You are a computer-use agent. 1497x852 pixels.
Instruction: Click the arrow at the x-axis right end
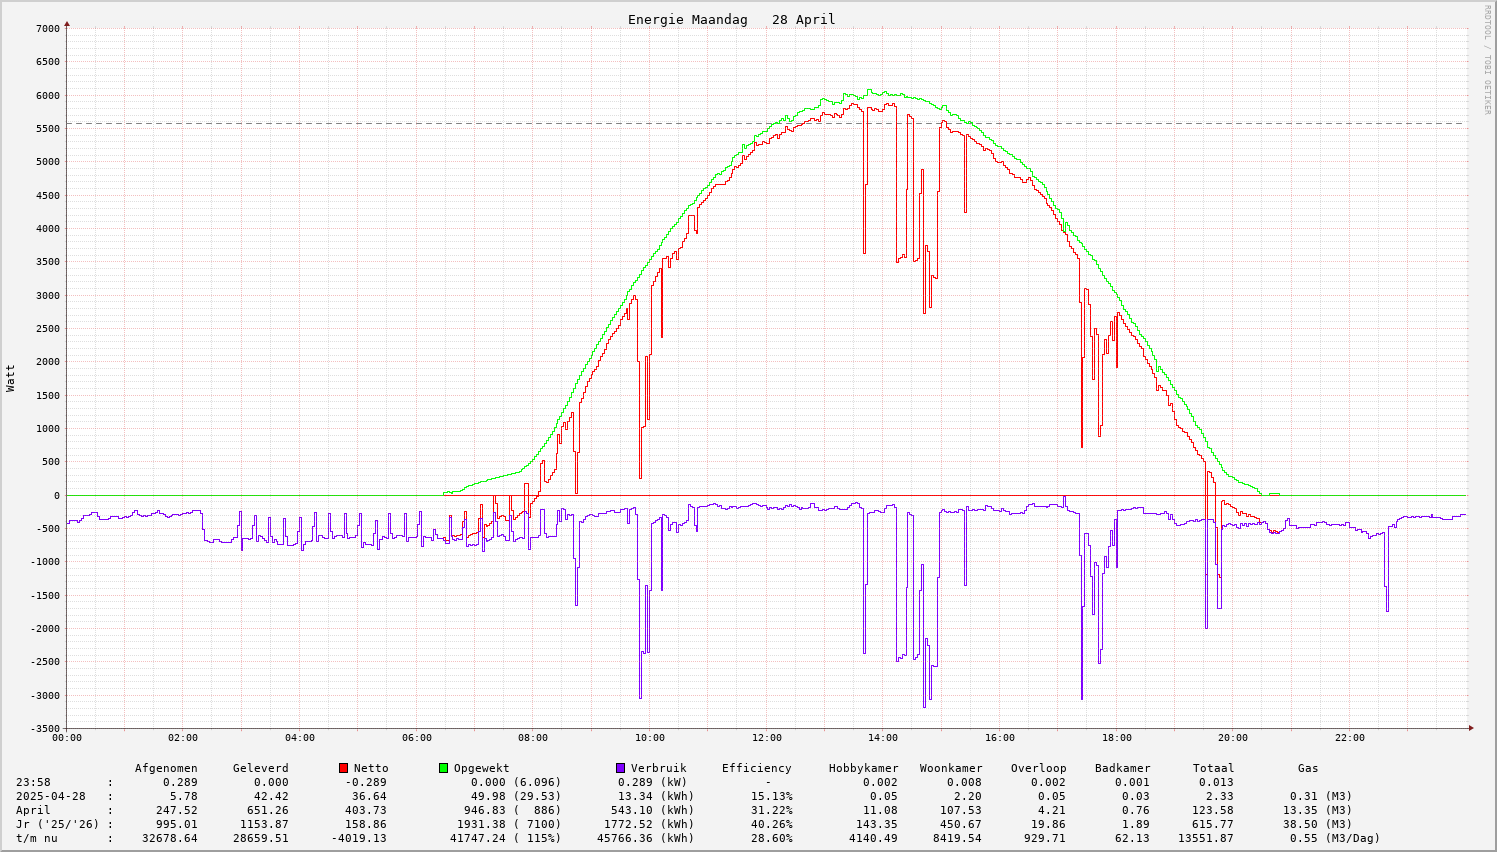[1471, 728]
